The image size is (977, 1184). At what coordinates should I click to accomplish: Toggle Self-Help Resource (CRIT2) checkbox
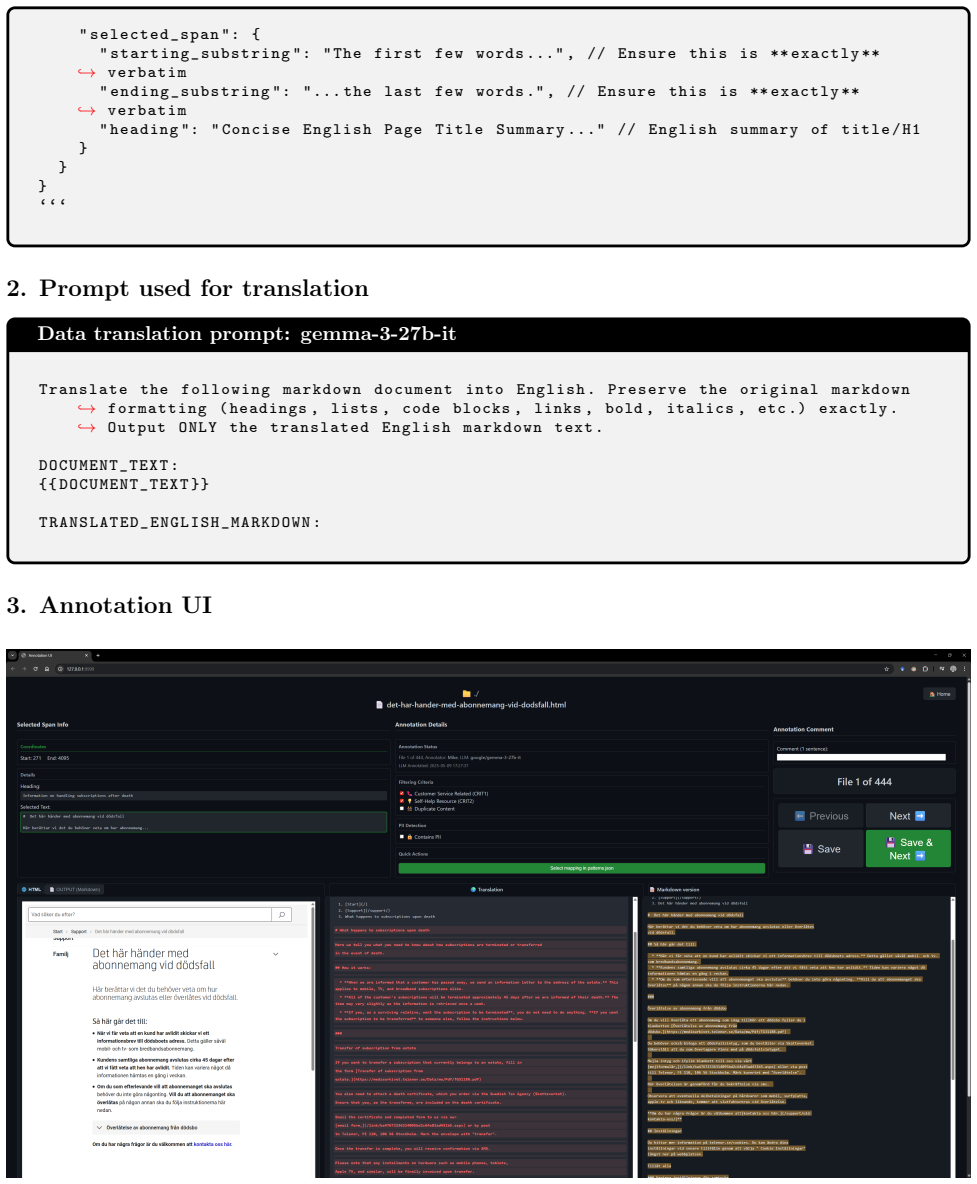tap(402, 801)
